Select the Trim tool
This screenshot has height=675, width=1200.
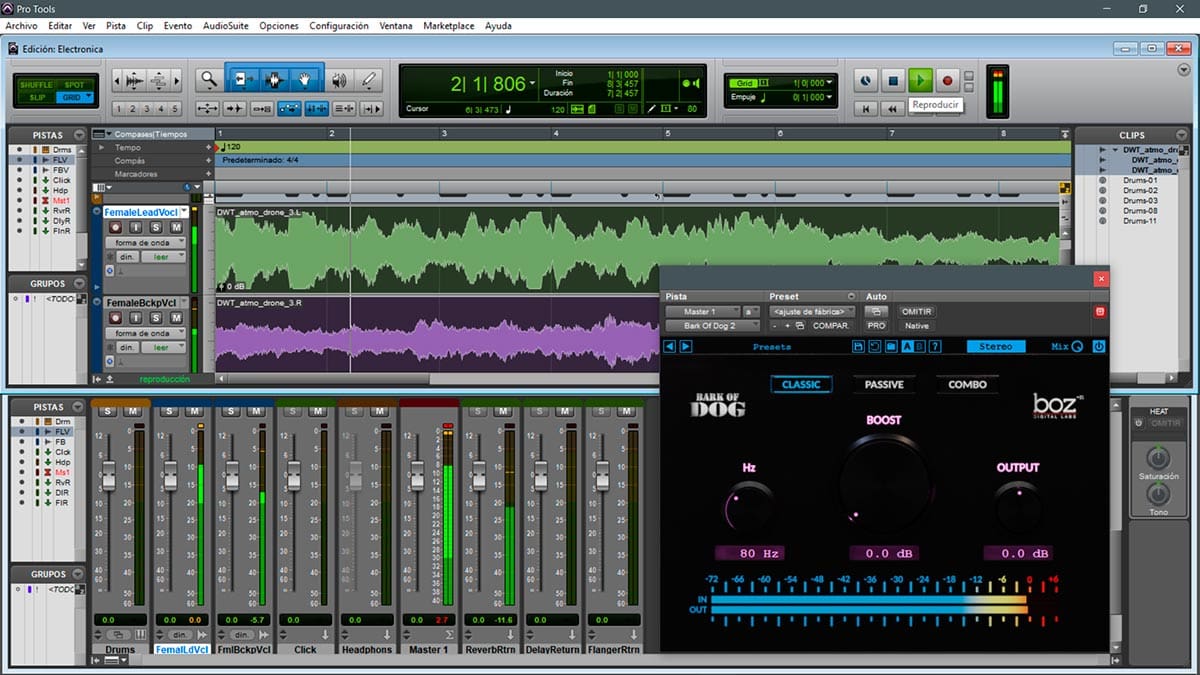243,80
